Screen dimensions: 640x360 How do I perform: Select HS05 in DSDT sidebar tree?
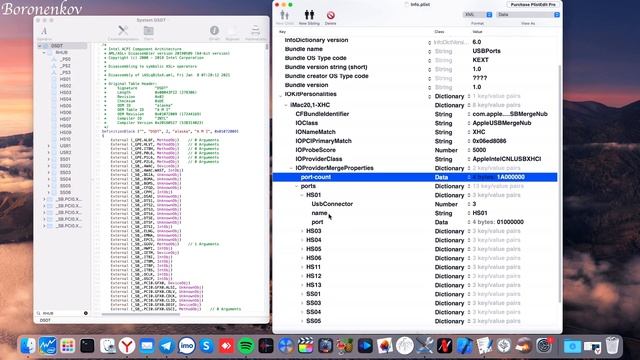point(65,106)
